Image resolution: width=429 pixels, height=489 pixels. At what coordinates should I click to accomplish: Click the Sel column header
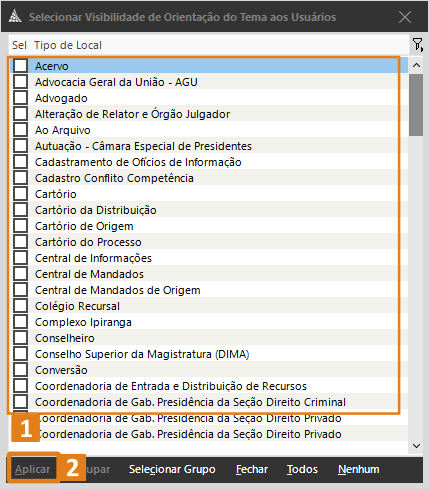click(x=19, y=45)
